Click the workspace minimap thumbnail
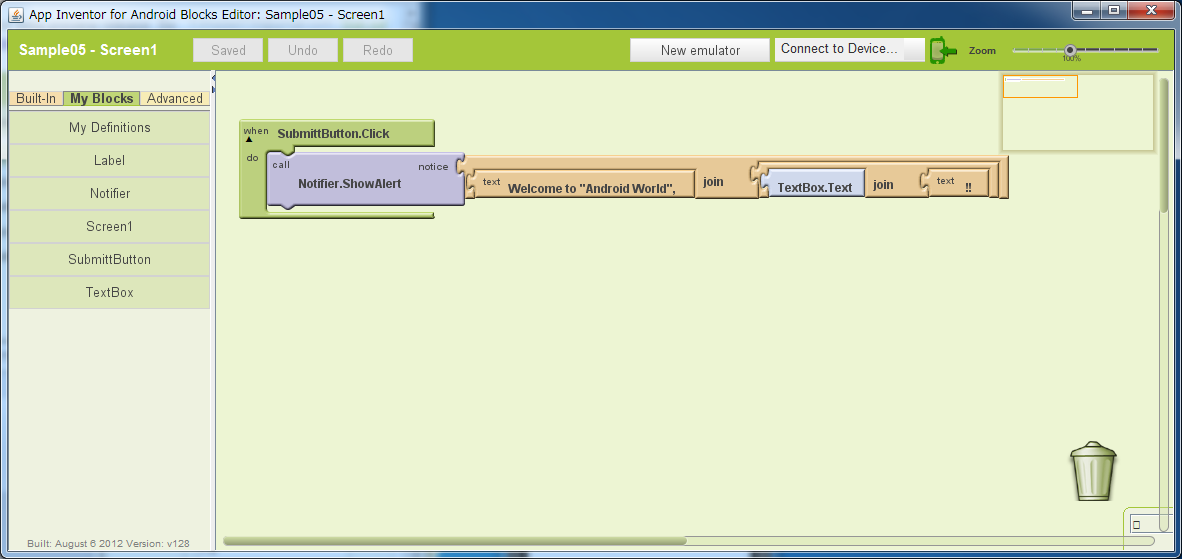This screenshot has height=559, width=1182. [1078, 112]
